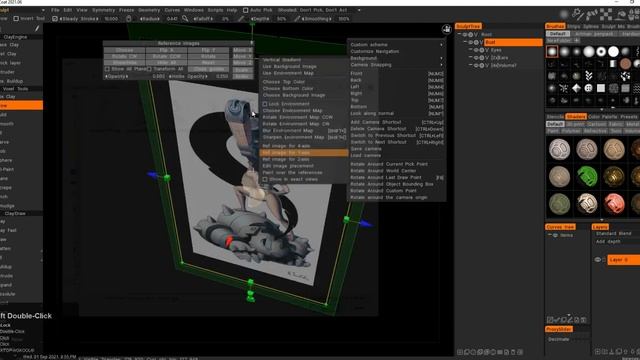Select the green shader sphere
Image resolution: width=640 pixels, height=360 pixels.
coord(587,176)
